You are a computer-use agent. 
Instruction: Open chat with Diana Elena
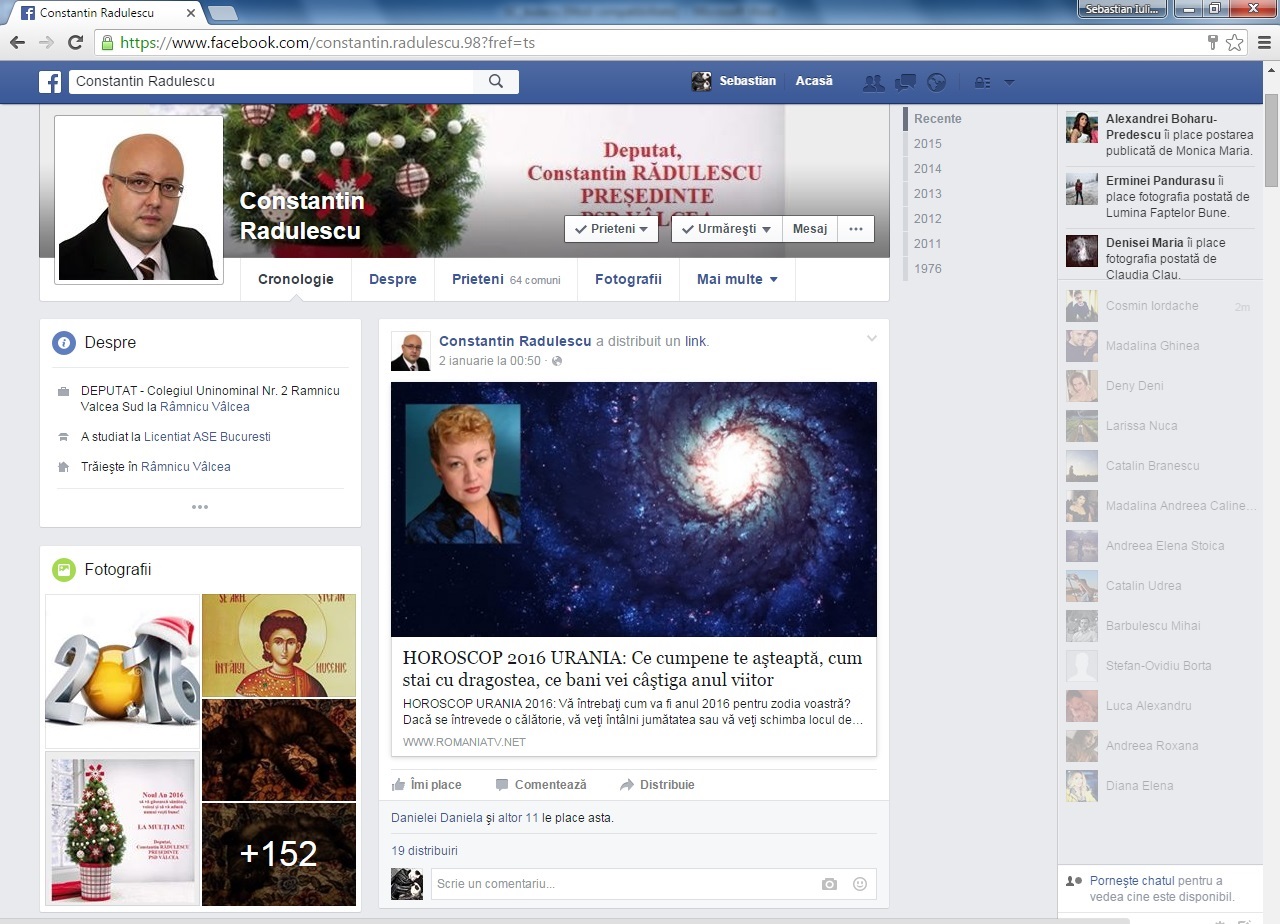[x=1158, y=786]
